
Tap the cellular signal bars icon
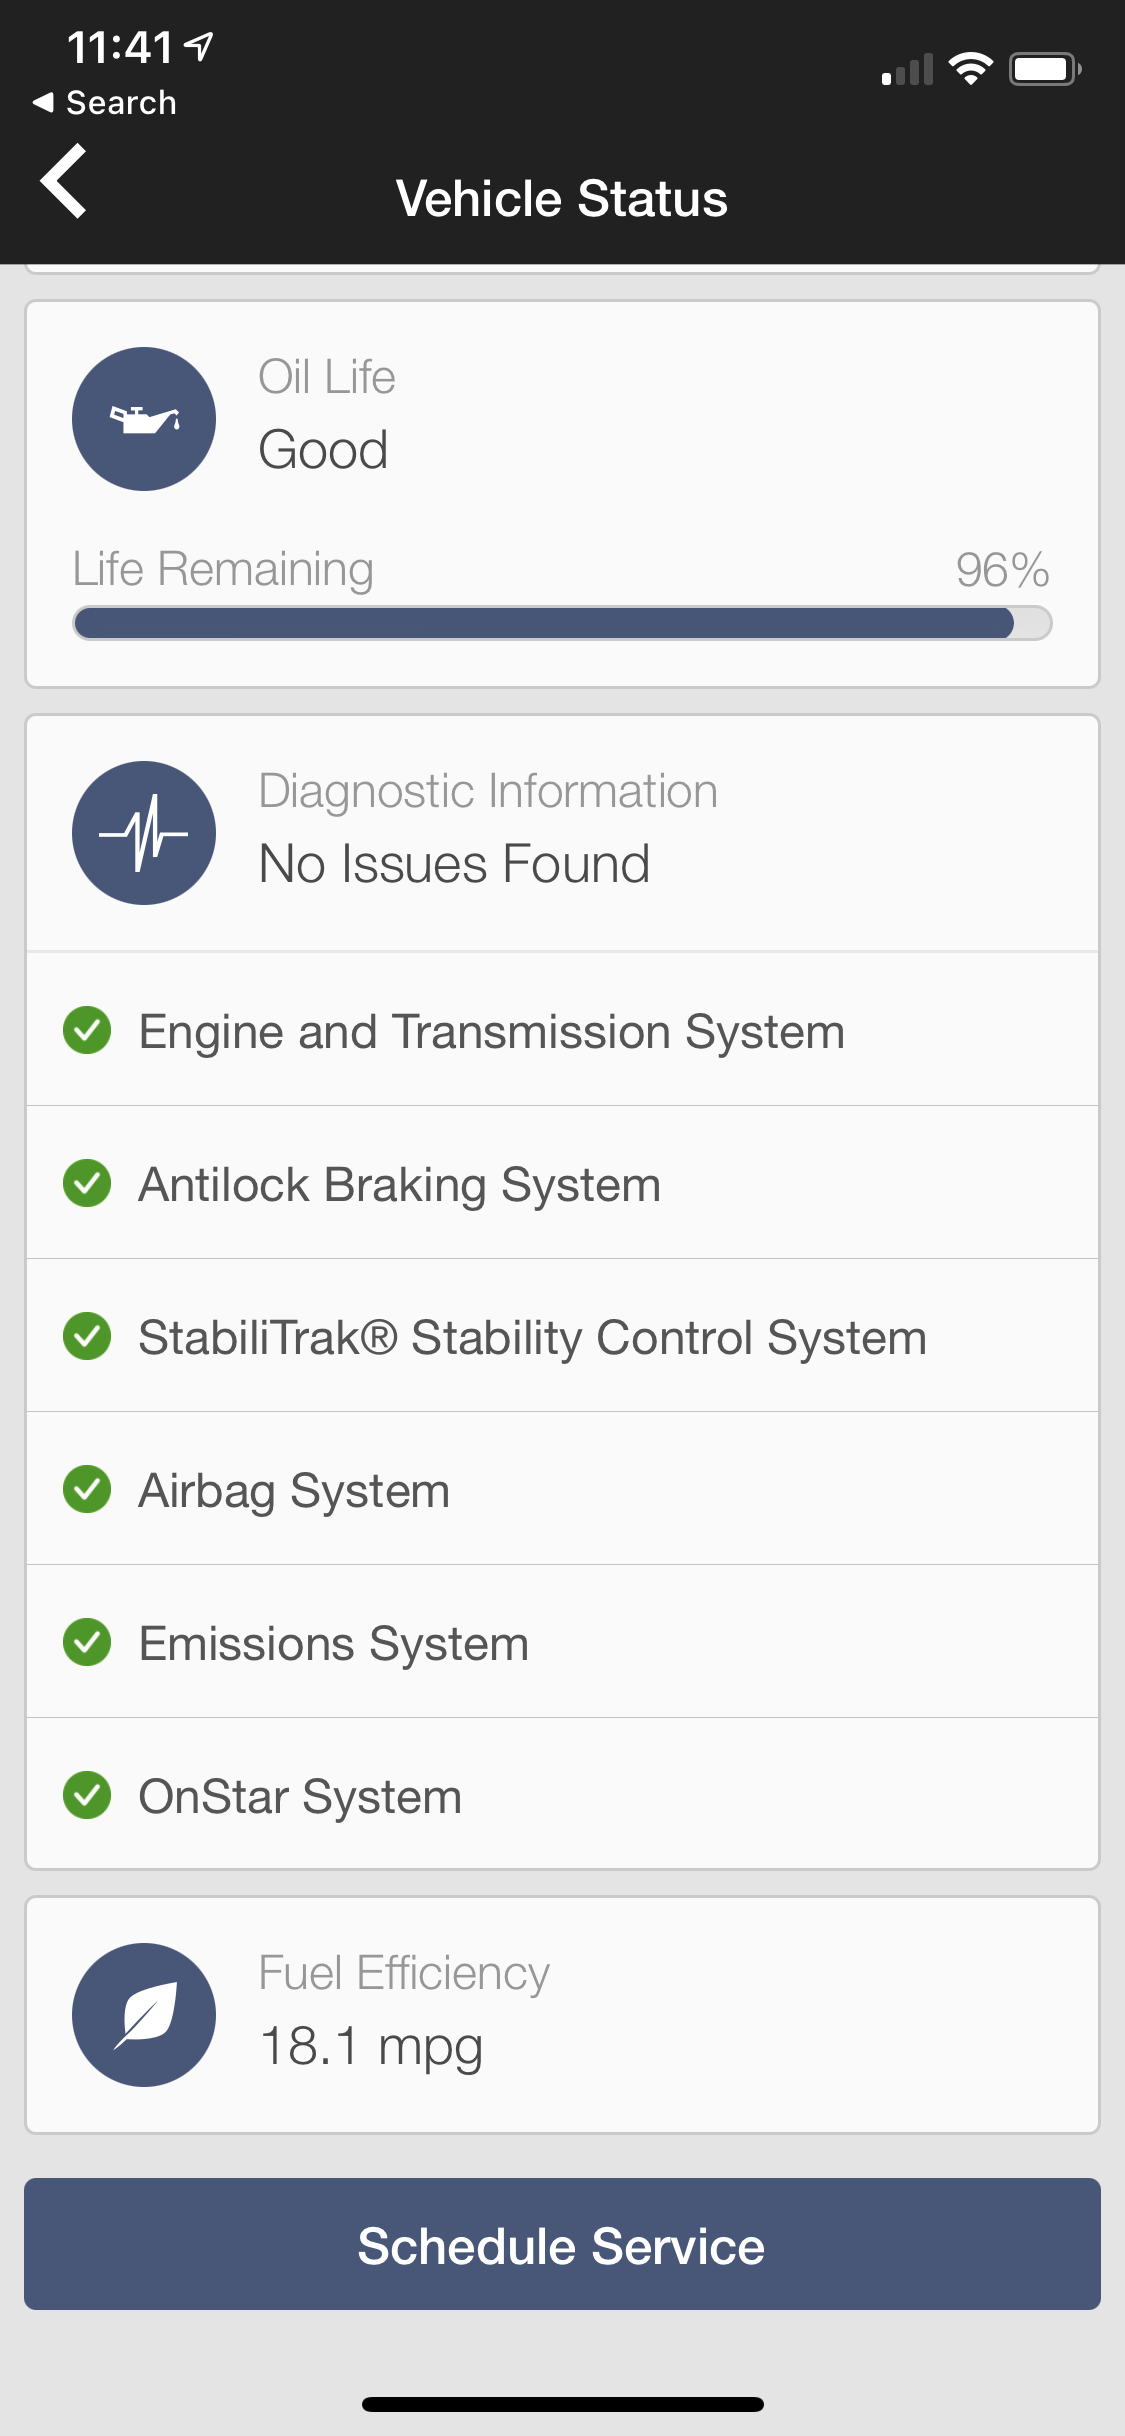[907, 70]
